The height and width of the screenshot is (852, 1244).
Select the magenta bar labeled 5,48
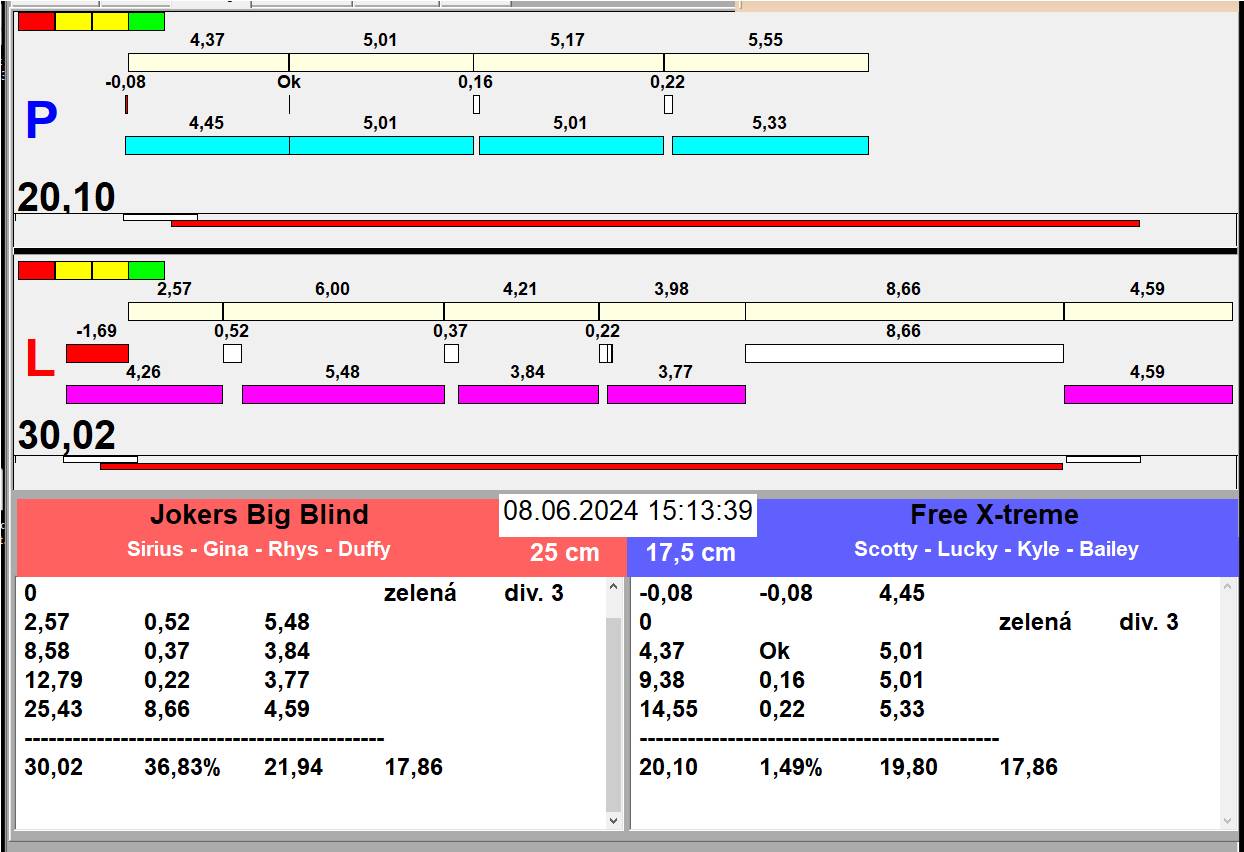pyautogui.click(x=343, y=394)
